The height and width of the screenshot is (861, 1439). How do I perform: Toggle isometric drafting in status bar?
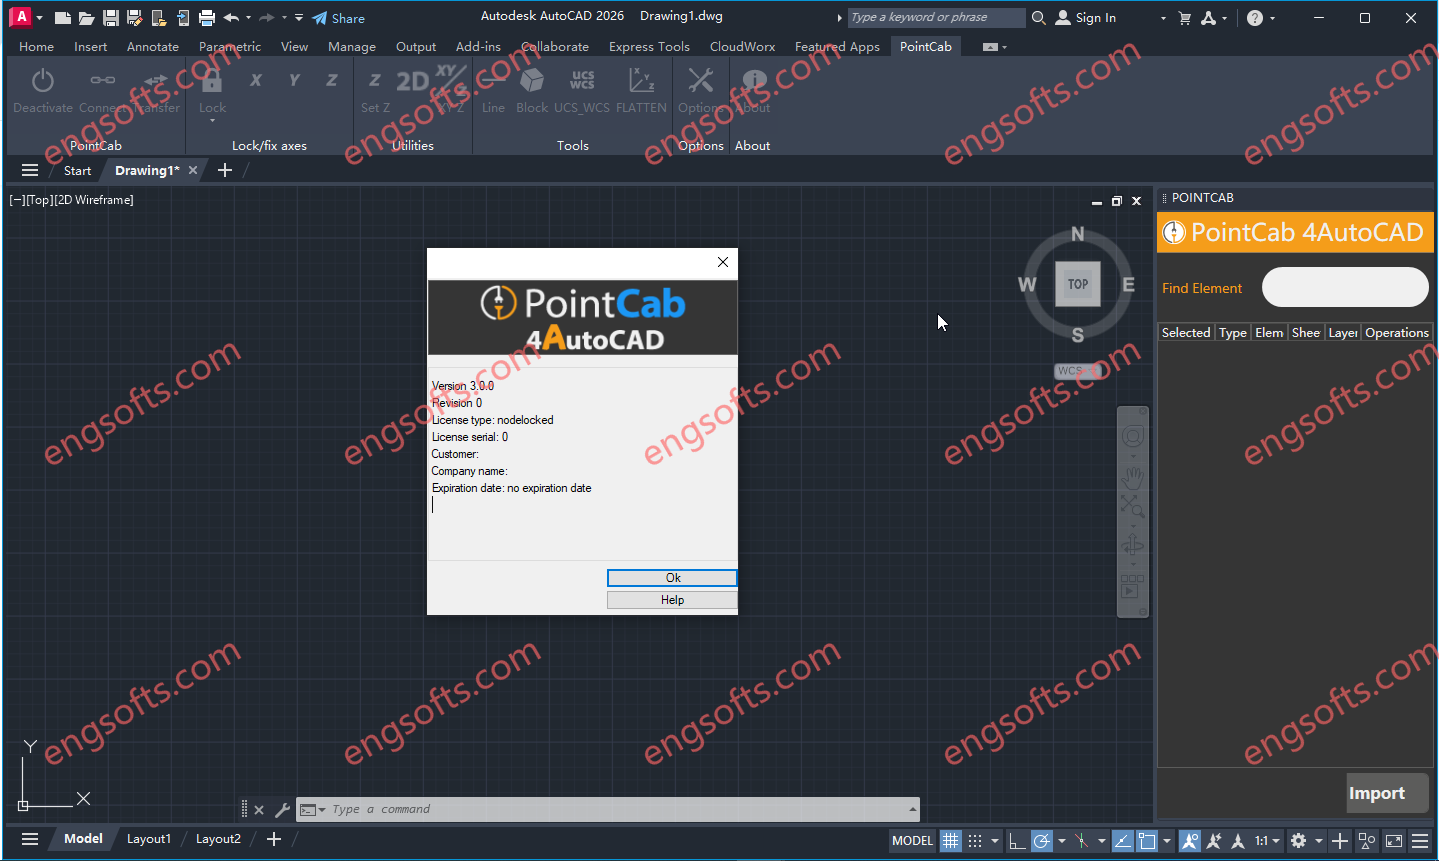[1082, 841]
